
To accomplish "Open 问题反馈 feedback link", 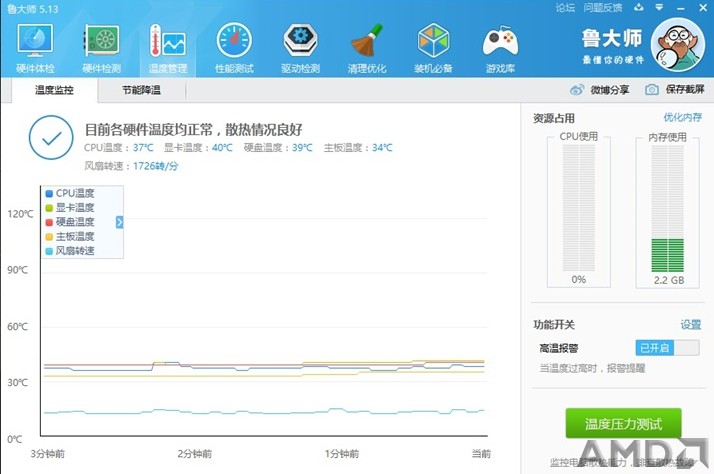I will 602,8.
